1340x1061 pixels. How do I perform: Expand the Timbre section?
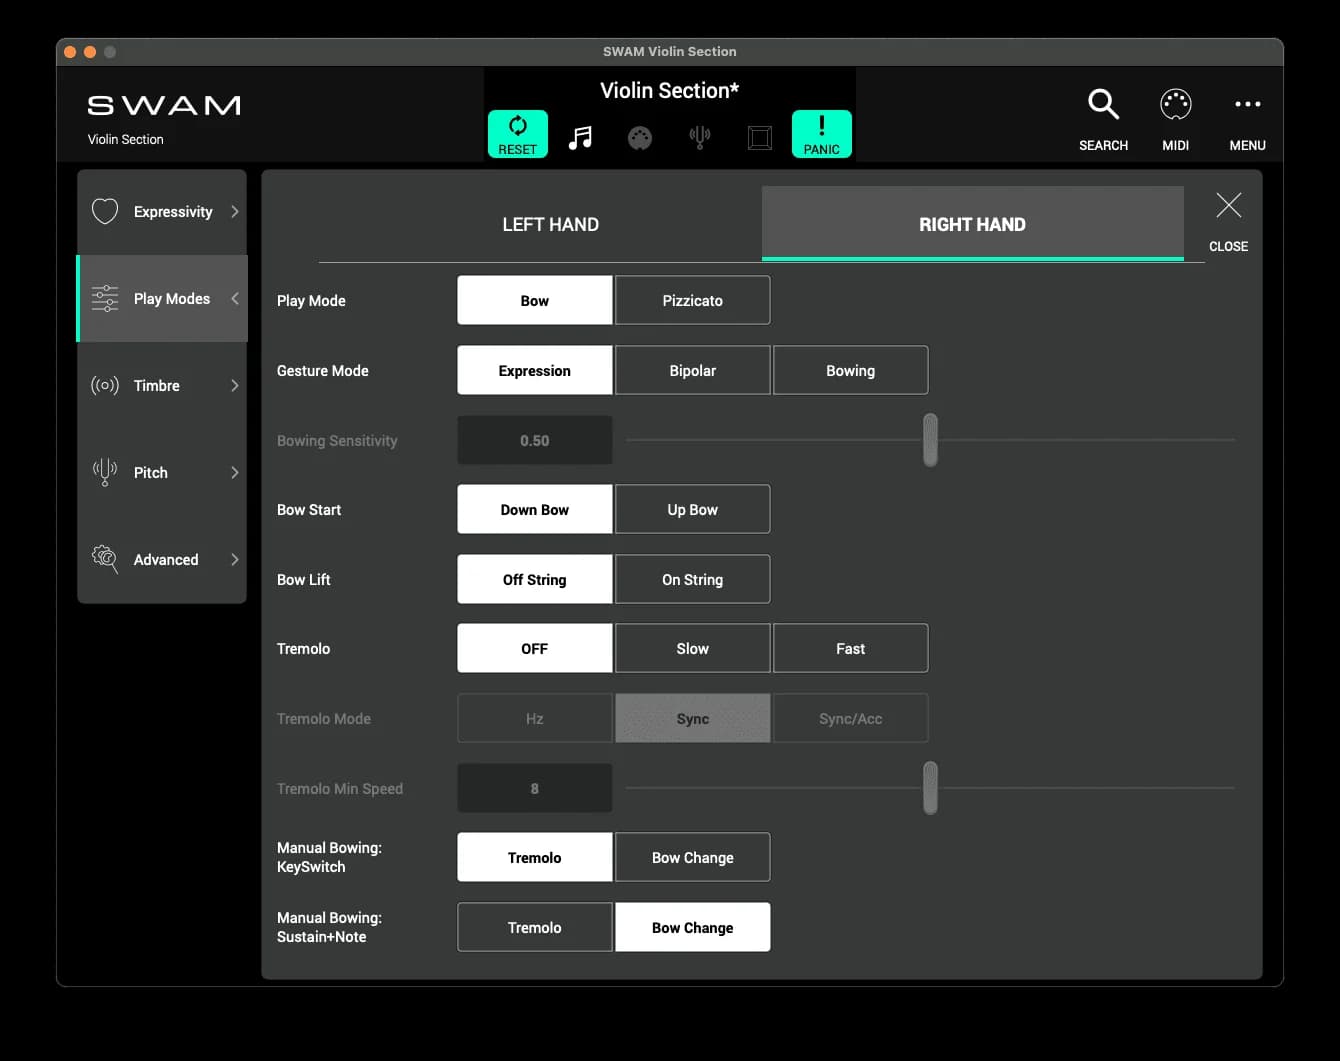pos(163,386)
